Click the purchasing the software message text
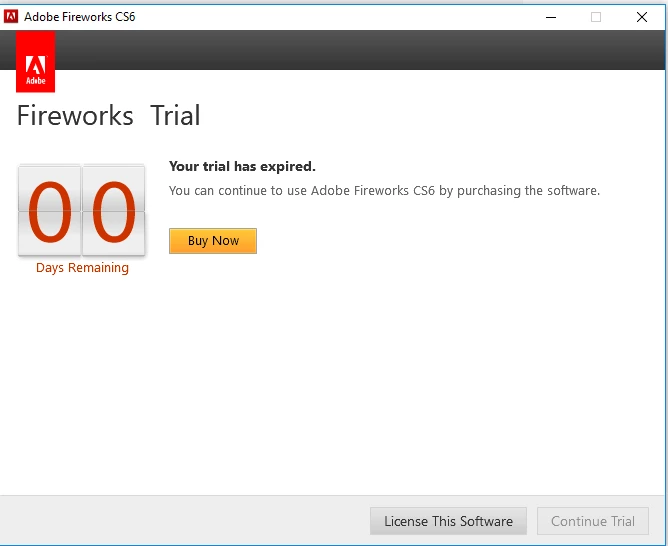 click(x=384, y=190)
